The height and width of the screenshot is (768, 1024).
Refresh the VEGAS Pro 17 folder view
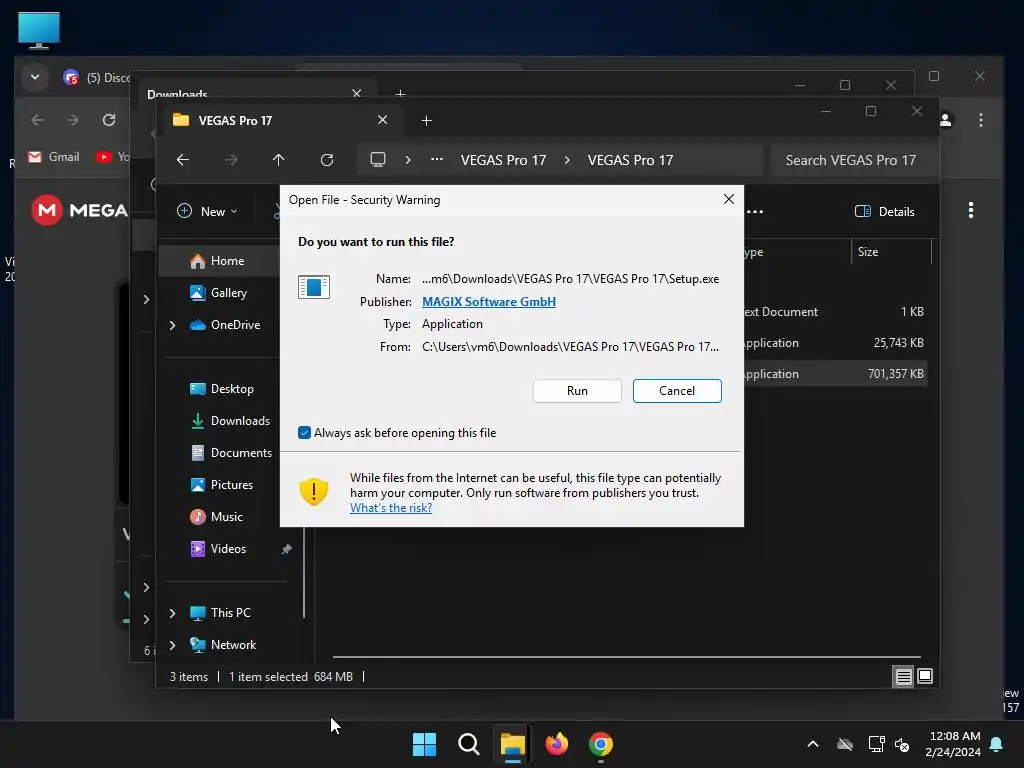tap(327, 160)
